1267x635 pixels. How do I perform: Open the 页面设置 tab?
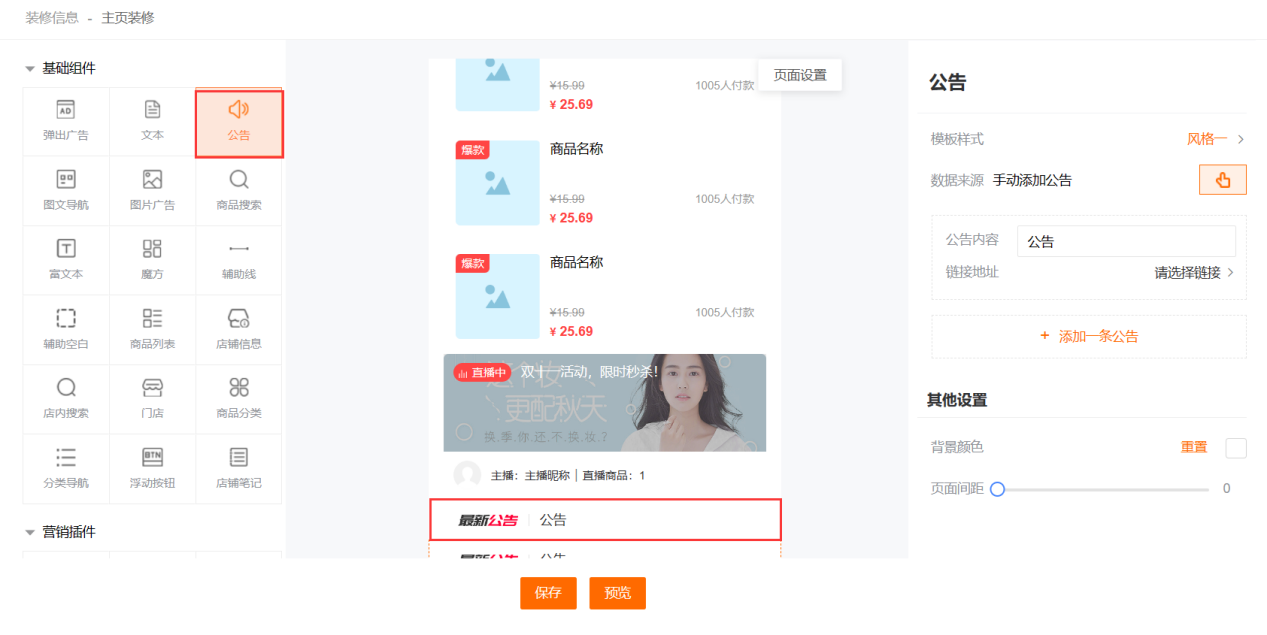click(x=800, y=75)
